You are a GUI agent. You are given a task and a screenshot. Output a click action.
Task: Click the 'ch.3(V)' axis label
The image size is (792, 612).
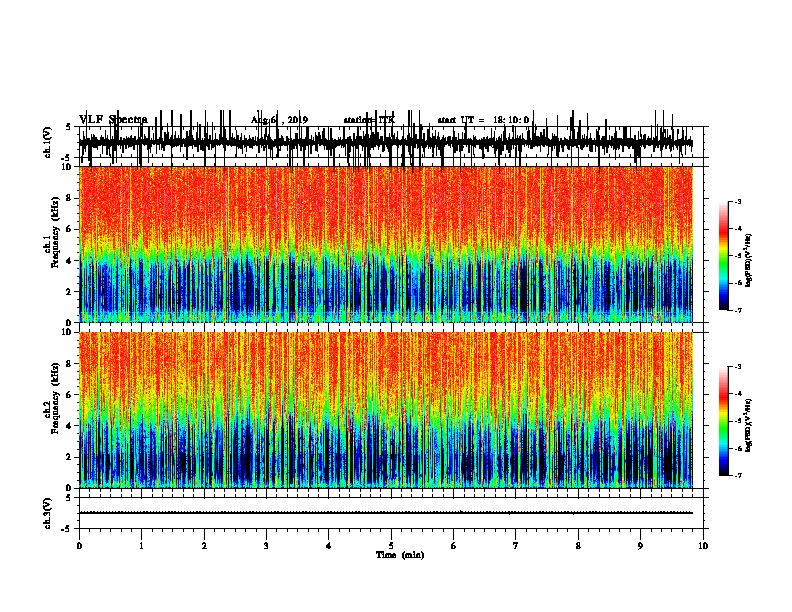click(x=48, y=513)
